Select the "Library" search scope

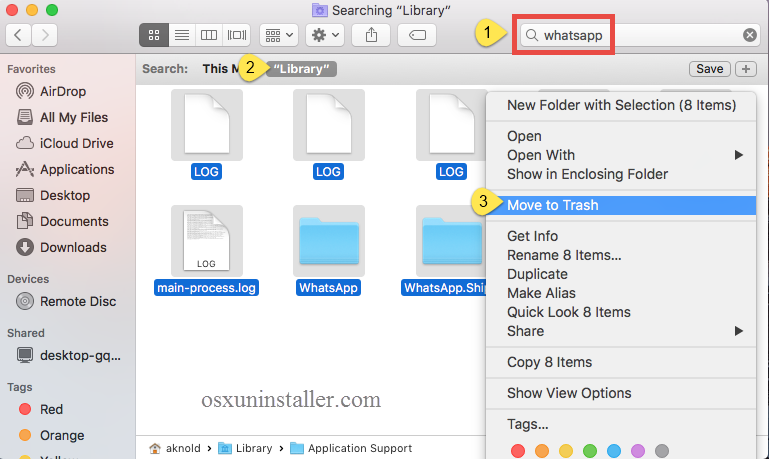tap(301, 69)
